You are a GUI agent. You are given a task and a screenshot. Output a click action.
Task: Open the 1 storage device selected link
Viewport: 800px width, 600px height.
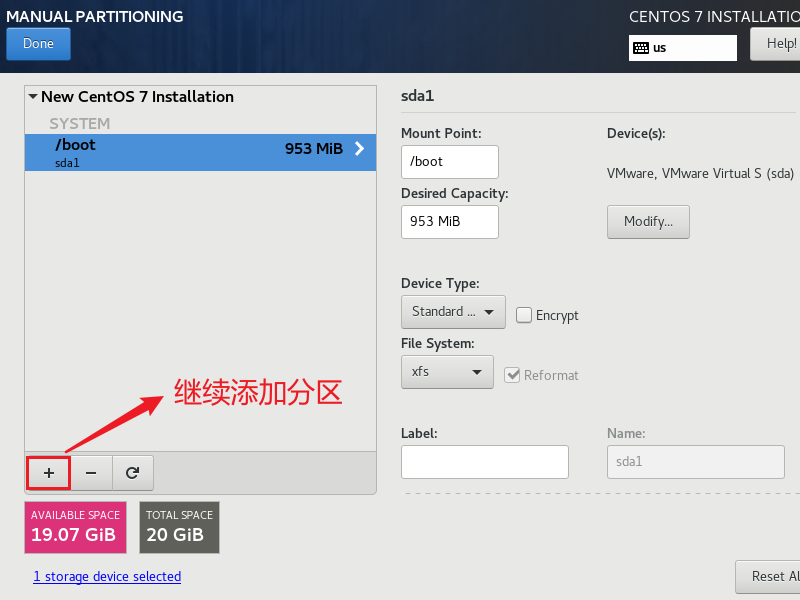[x=107, y=577]
